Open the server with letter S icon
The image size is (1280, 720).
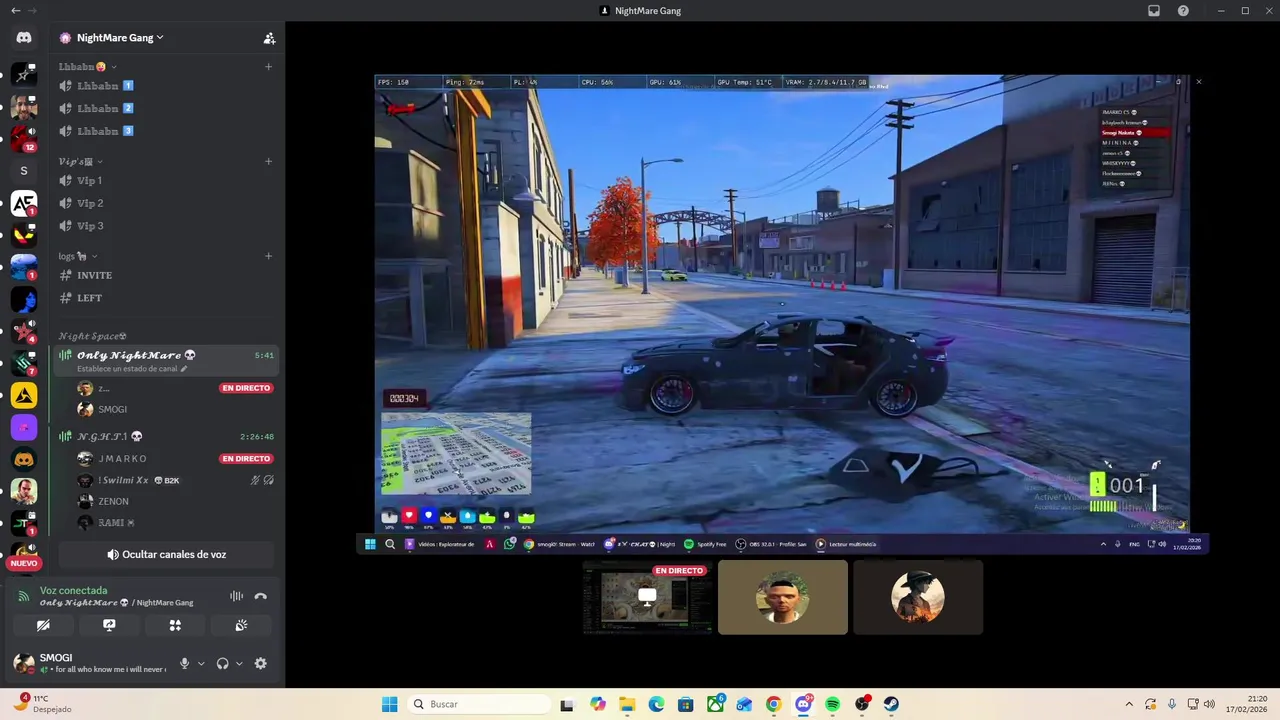(x=24, y=171)
